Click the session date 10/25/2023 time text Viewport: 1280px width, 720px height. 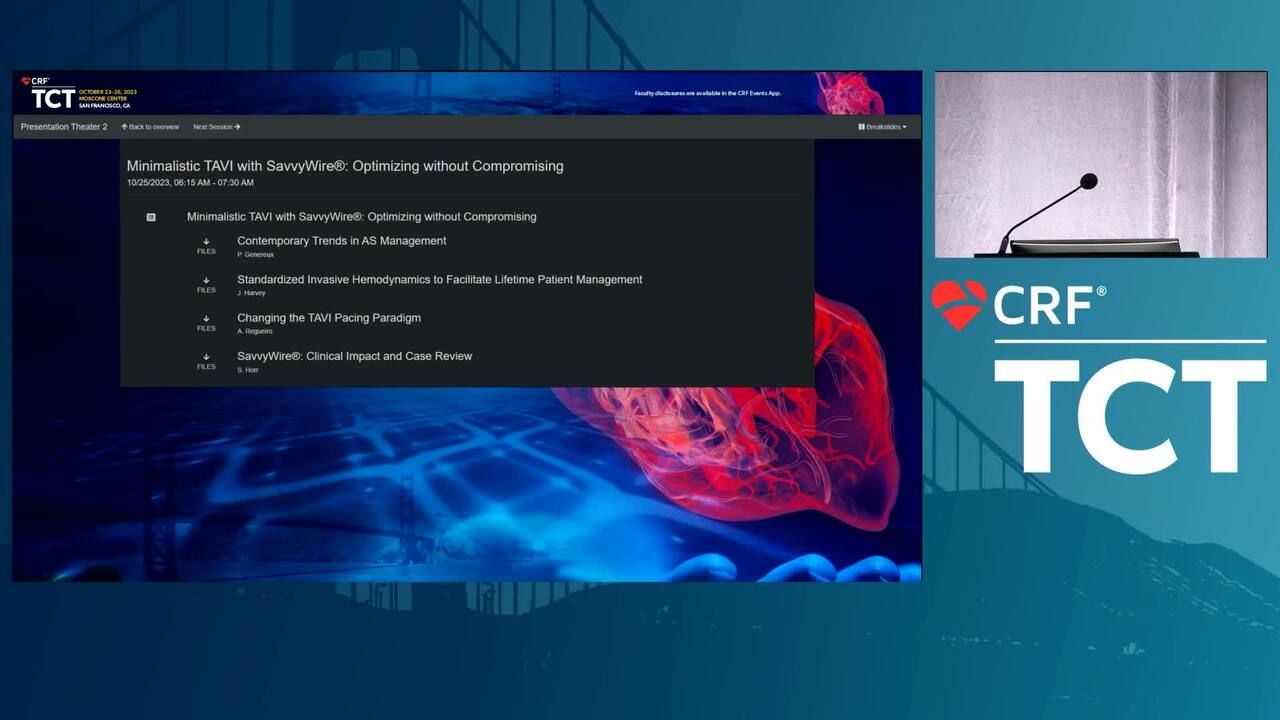(190, 183)
